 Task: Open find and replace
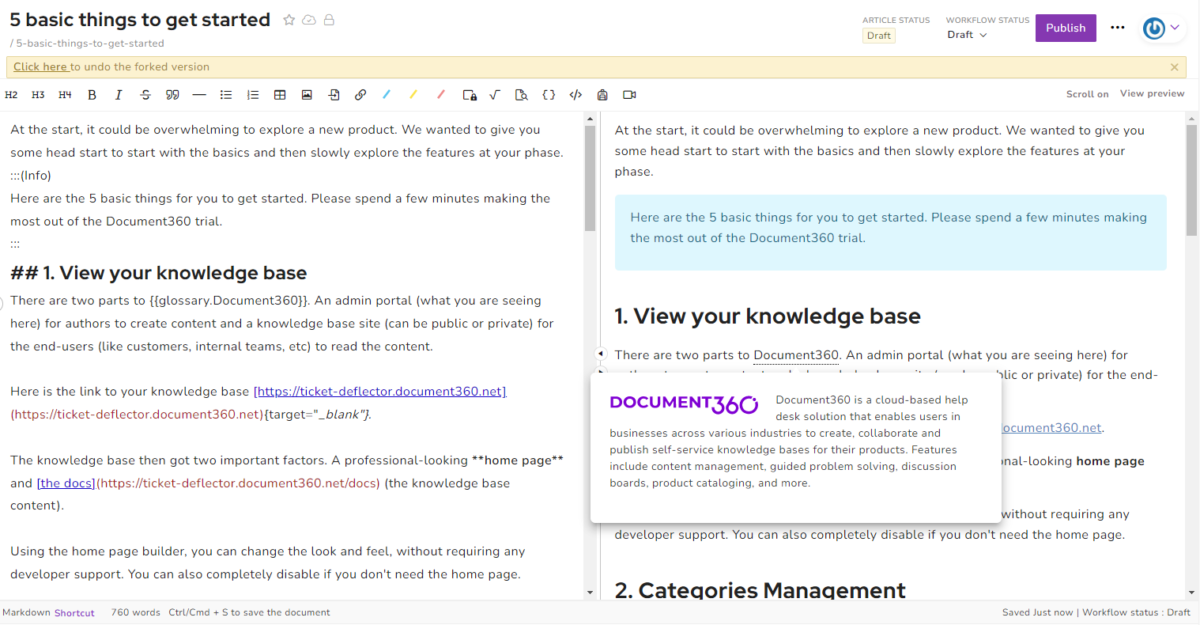(x=521, y=94)
